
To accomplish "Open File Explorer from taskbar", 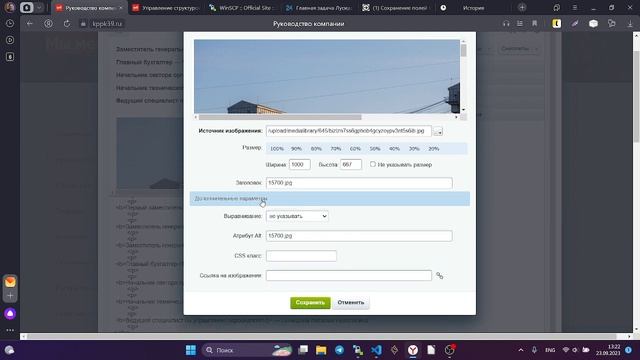I will pos(321,350).
